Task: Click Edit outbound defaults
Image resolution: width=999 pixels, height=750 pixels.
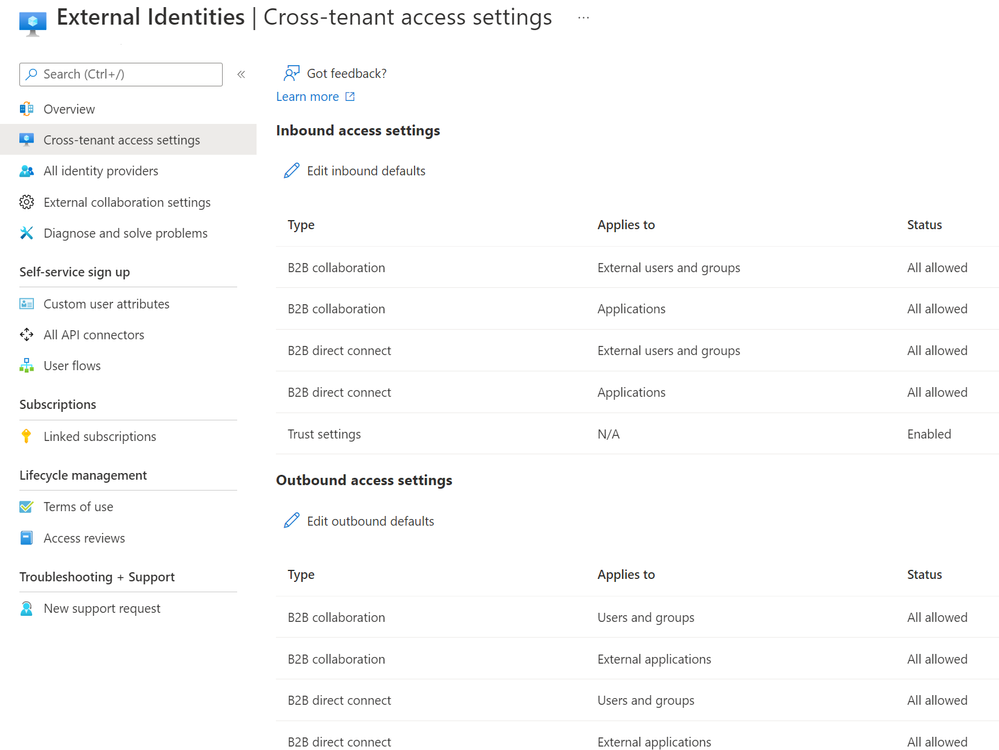Action: 359,521
